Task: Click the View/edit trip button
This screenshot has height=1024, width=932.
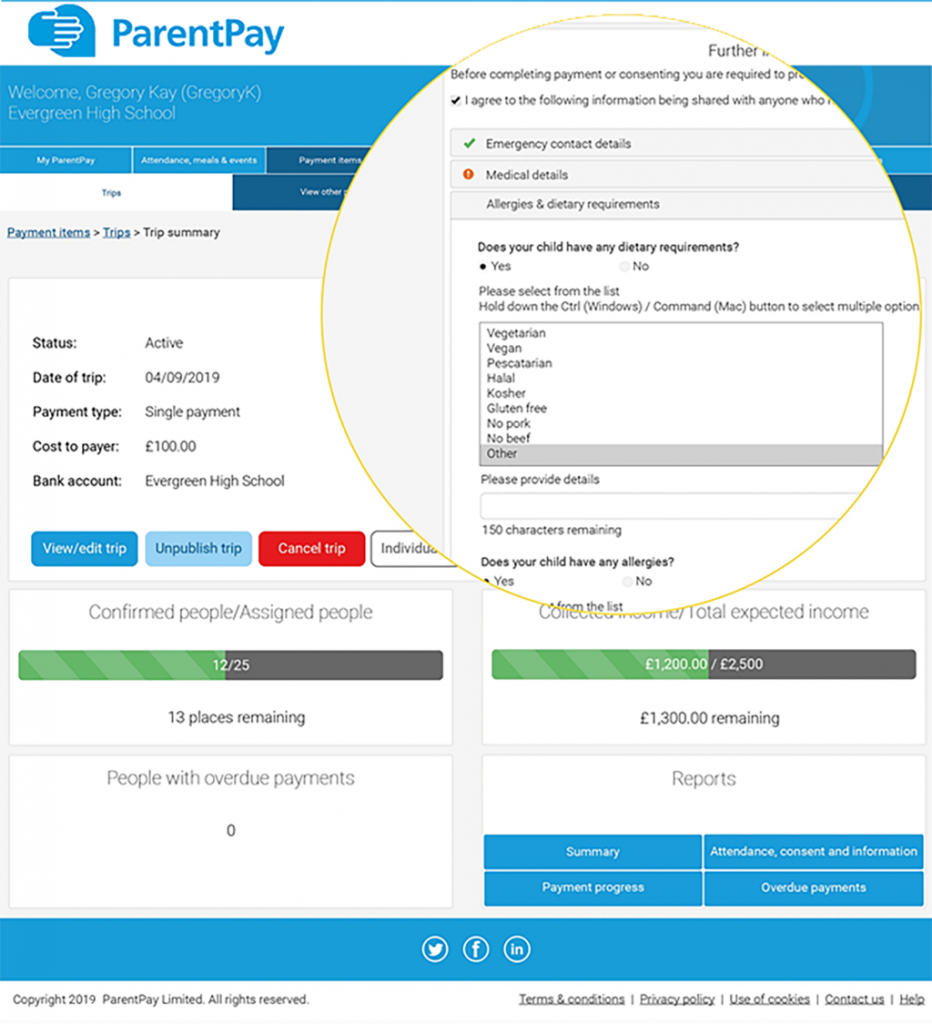Action: pos(84,549)
